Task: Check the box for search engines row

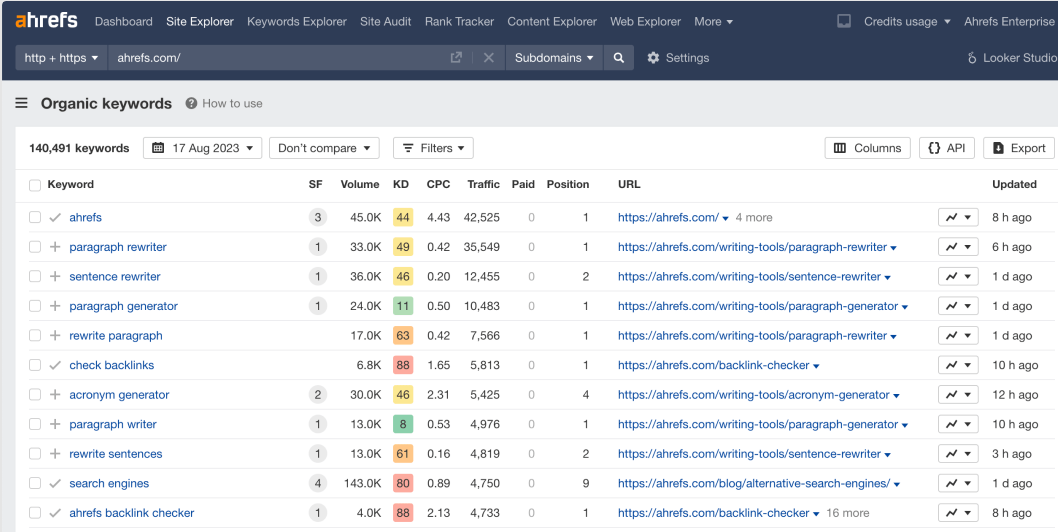Action: pos(35,483)
